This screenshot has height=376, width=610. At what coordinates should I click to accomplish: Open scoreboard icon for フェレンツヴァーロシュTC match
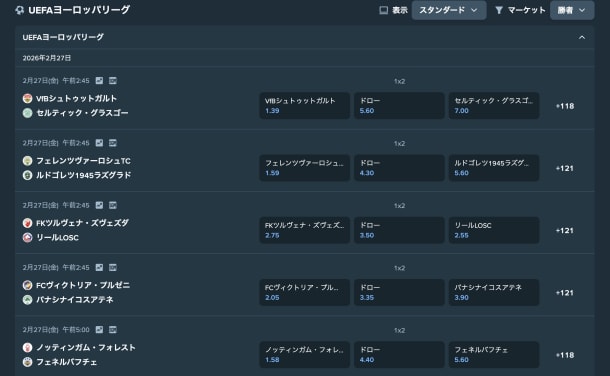113,143
